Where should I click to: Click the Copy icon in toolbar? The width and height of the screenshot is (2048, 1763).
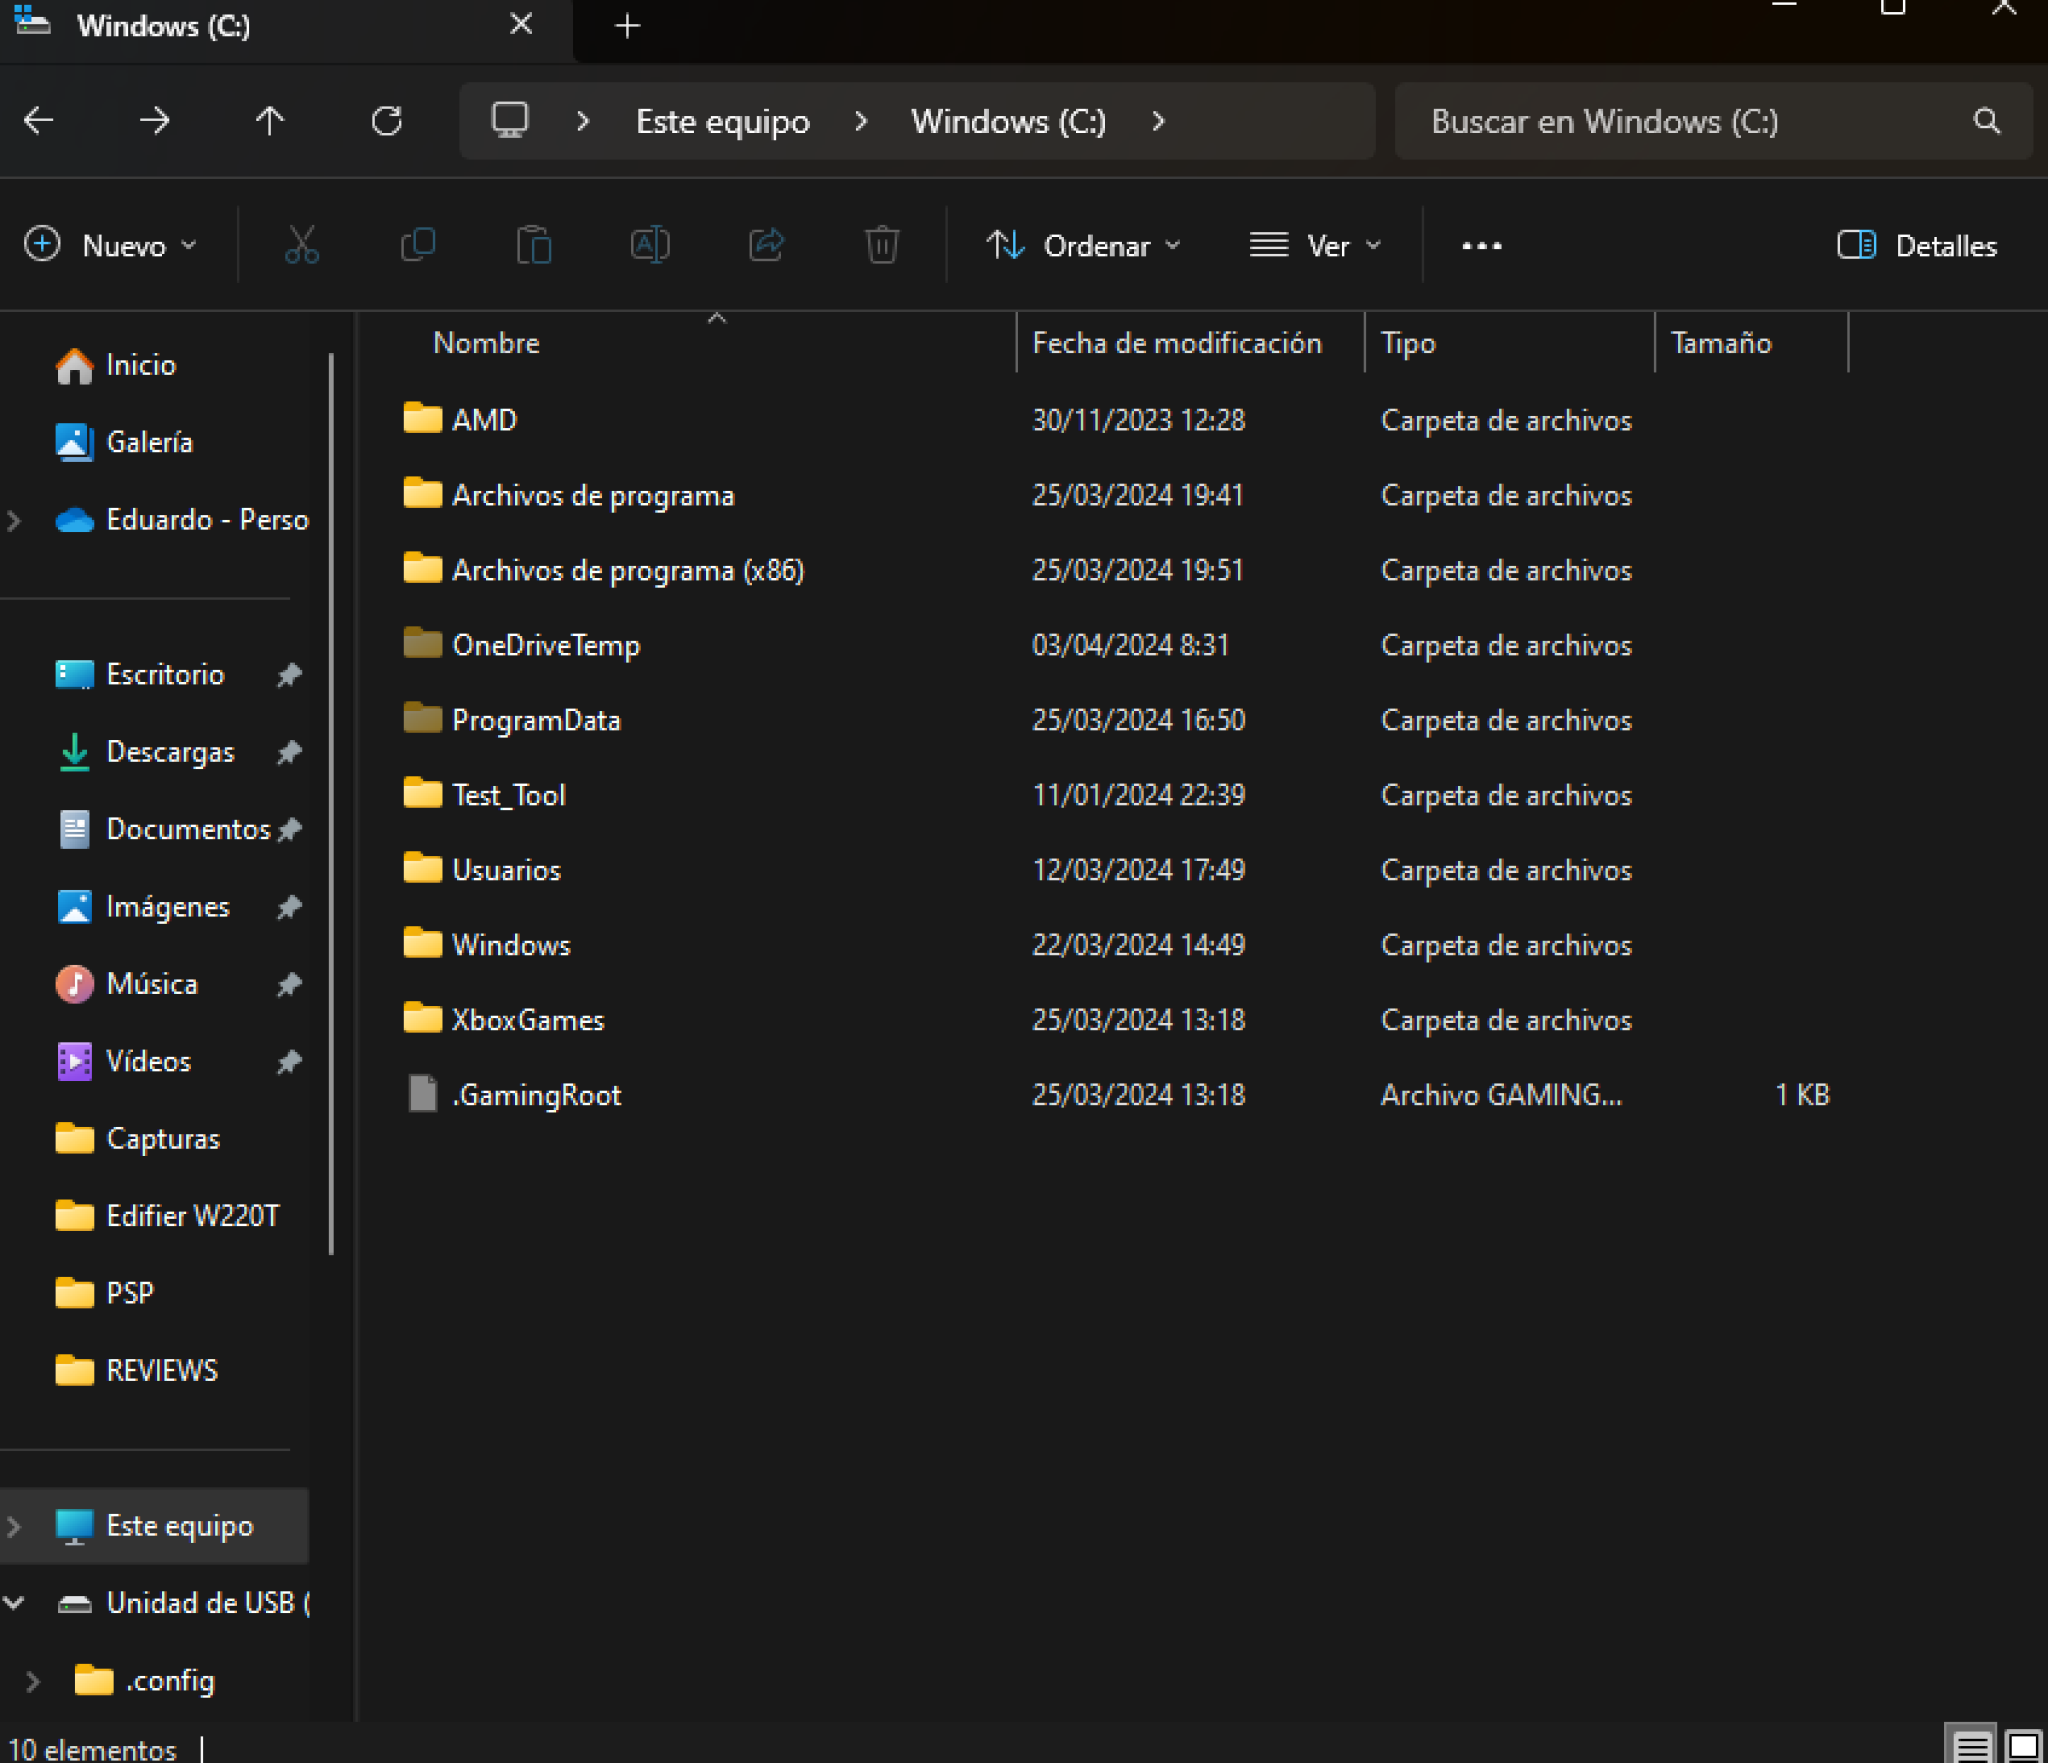[417, 245]
